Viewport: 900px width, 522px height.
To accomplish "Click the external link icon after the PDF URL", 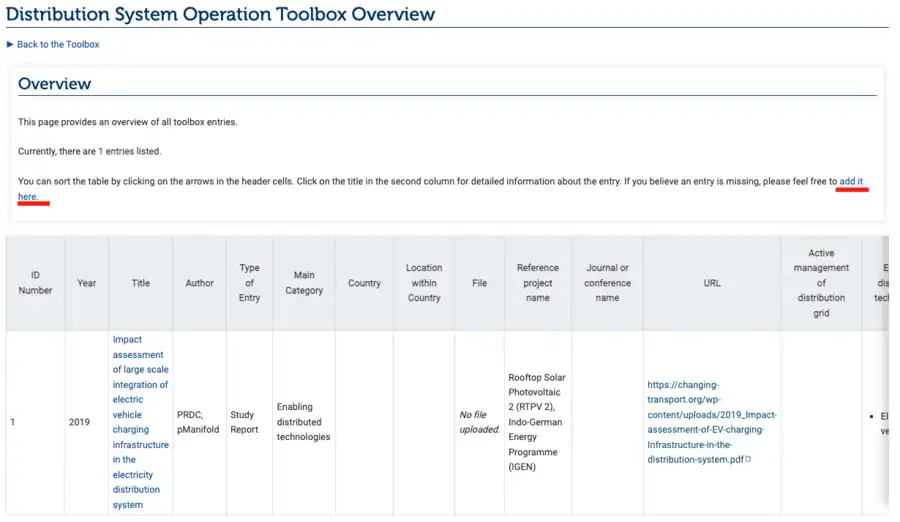I will click(748, 460).
